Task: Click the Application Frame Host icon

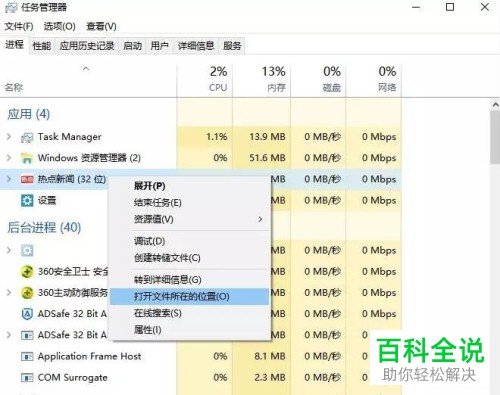Action: 27,356
